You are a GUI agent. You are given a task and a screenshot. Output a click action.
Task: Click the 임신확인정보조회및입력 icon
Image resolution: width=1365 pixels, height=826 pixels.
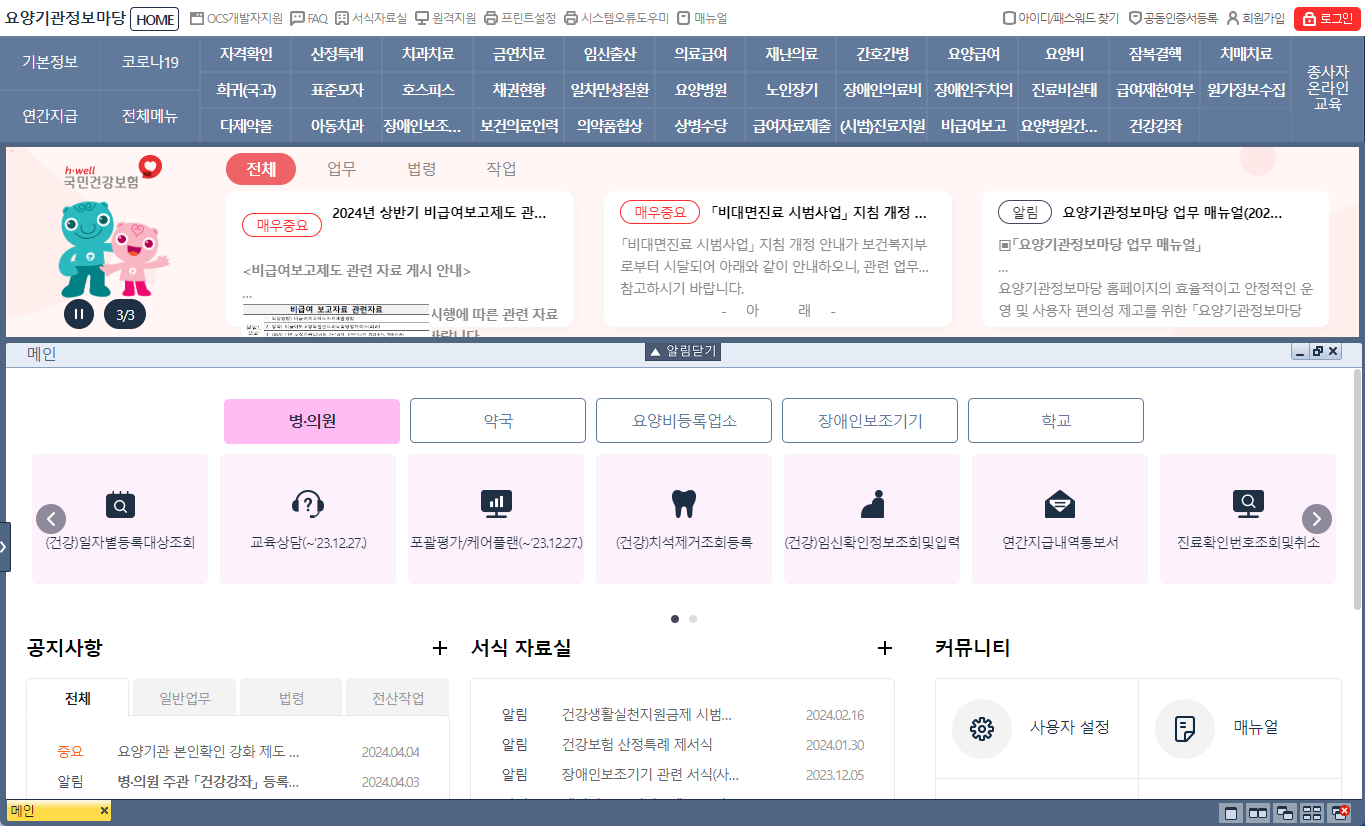pyautogui.click(x=872, y=503)
